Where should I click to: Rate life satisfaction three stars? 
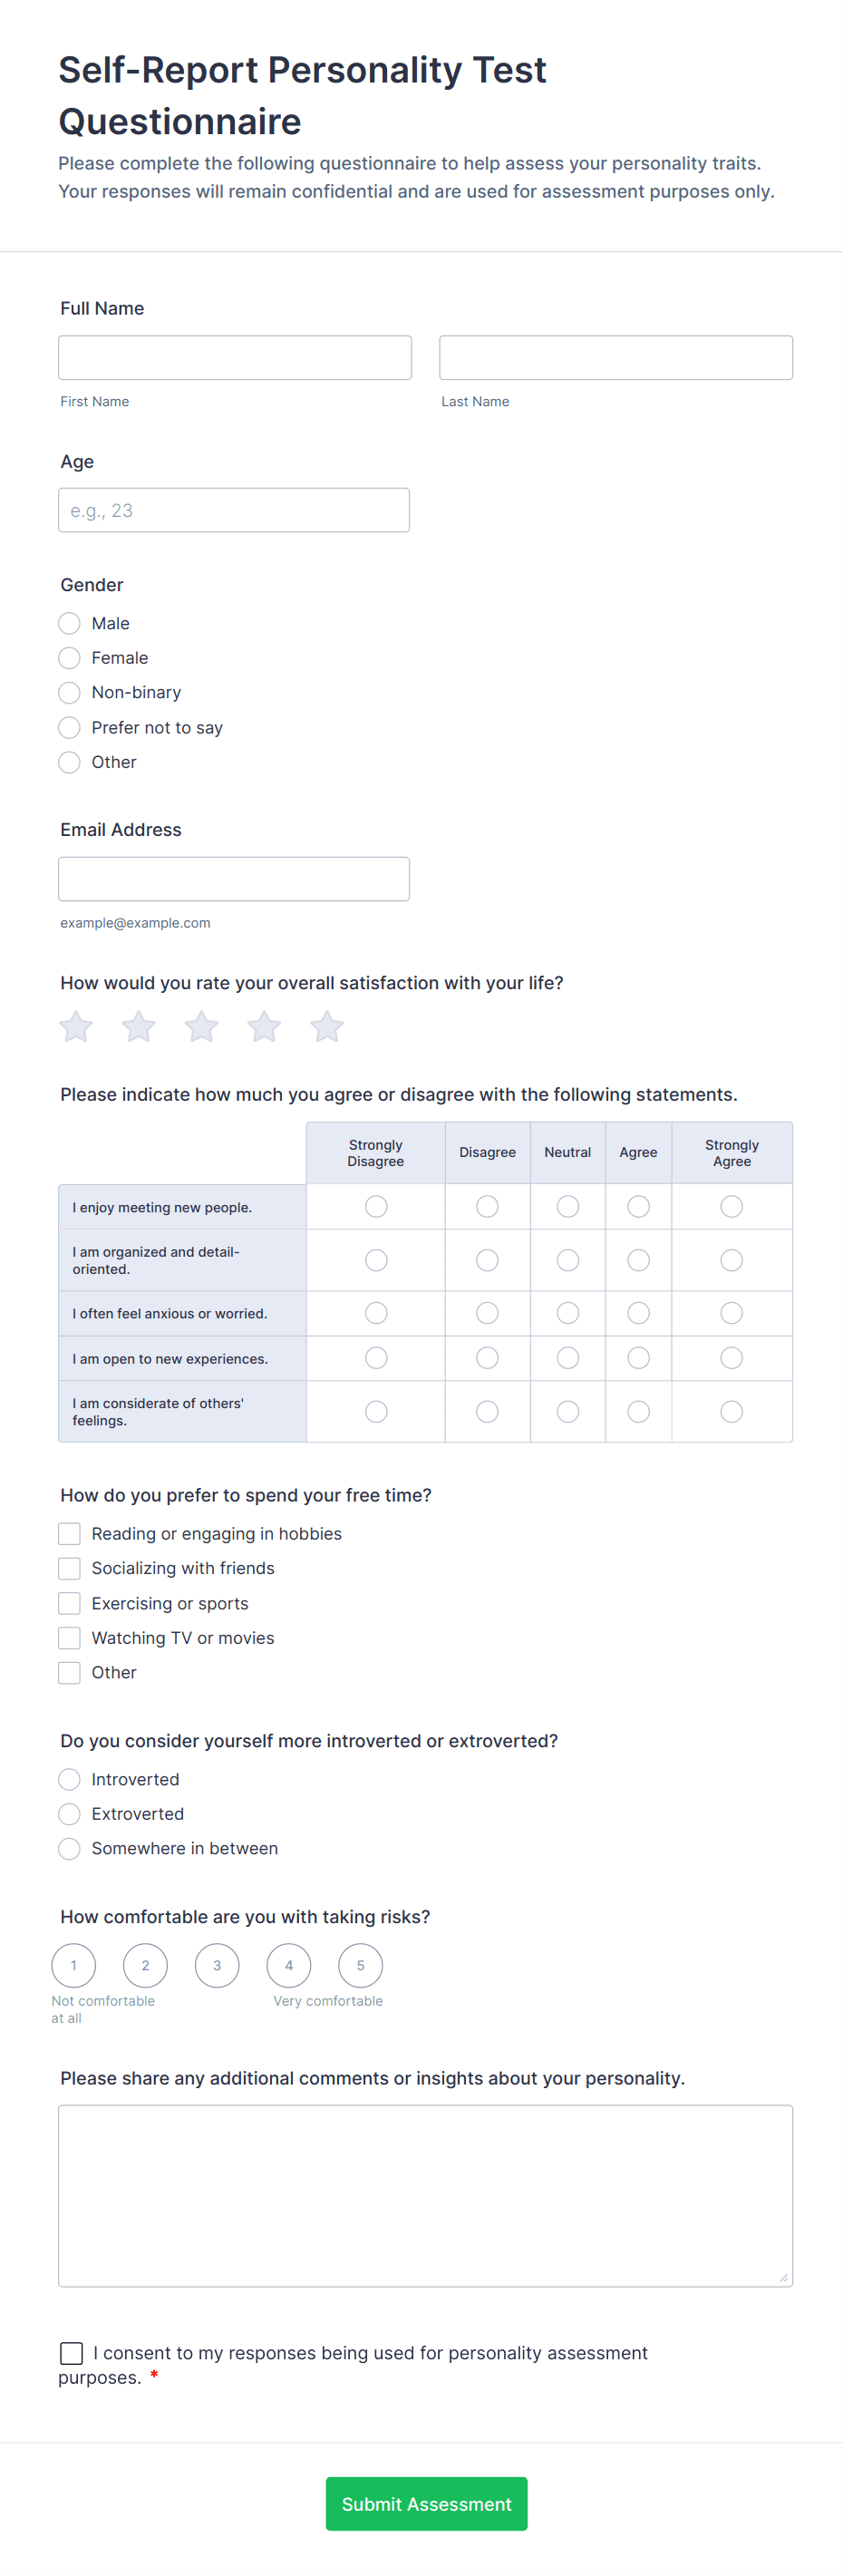pos(201,1027)
